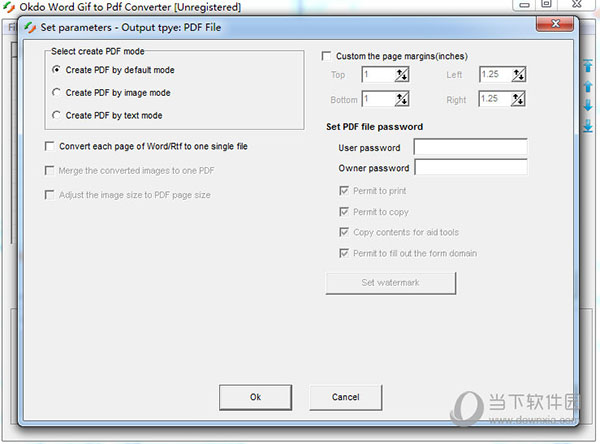Click the Okdo Converter main window title icon

pyautogui.click(x=9, y=7)
